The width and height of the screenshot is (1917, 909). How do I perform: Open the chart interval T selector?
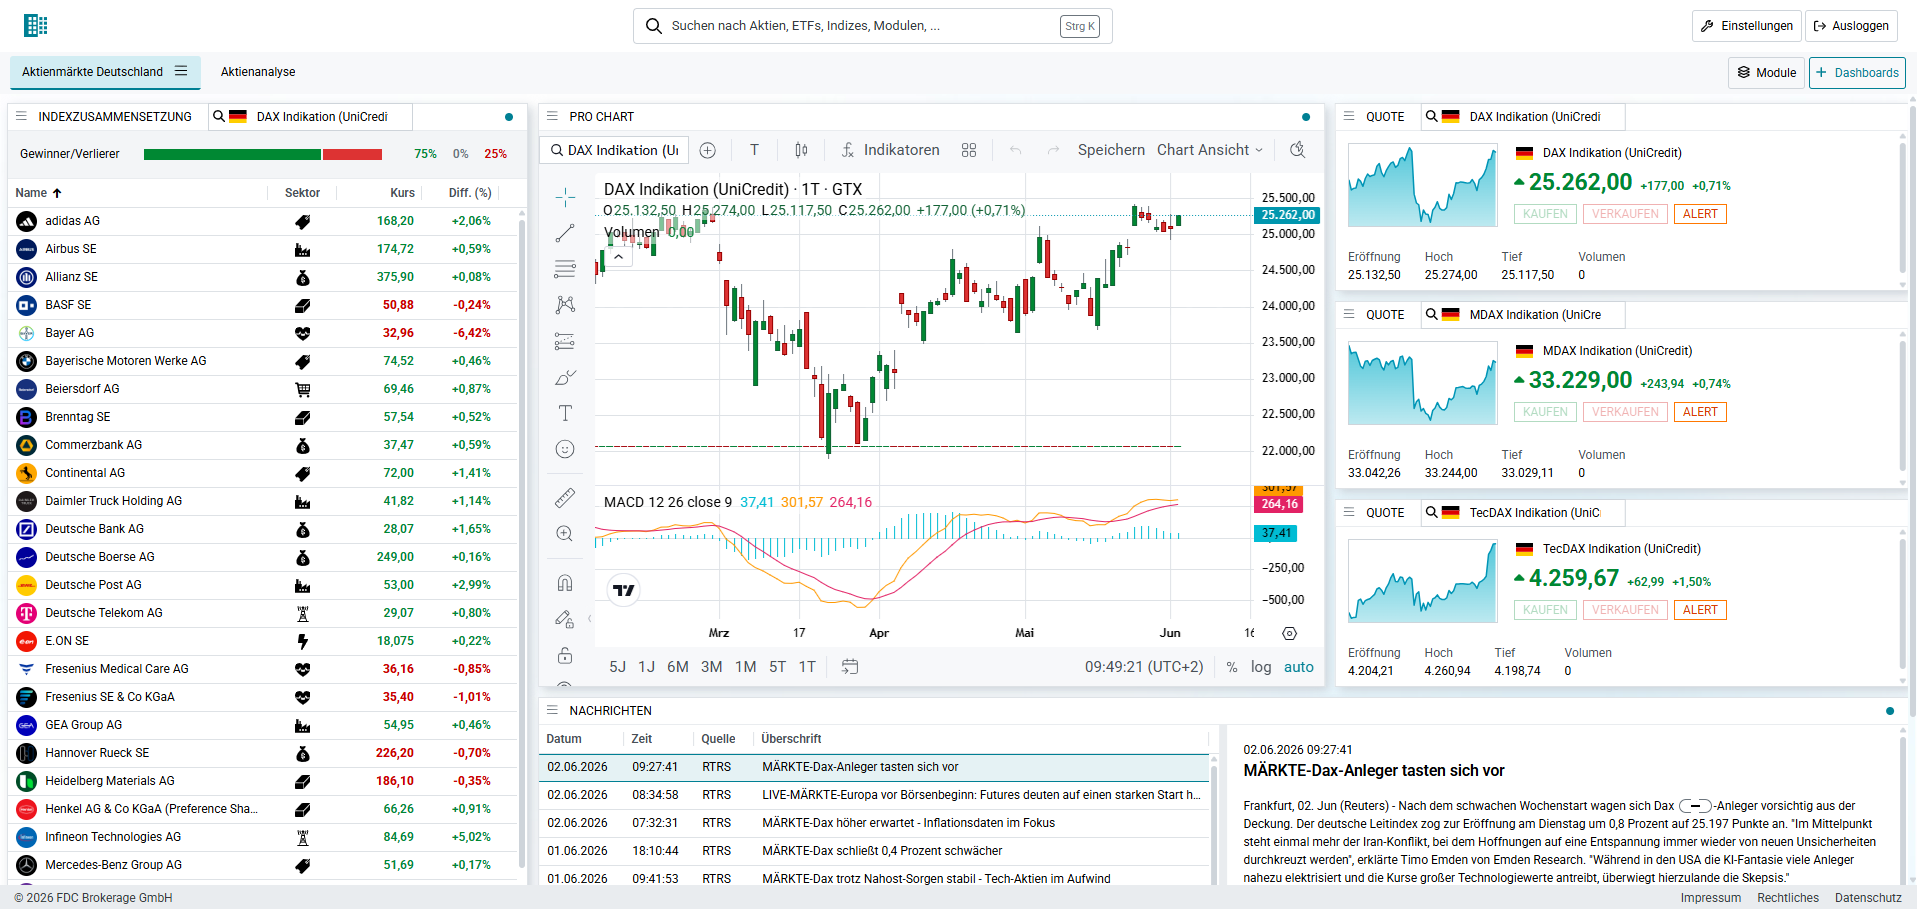[754, 150]
